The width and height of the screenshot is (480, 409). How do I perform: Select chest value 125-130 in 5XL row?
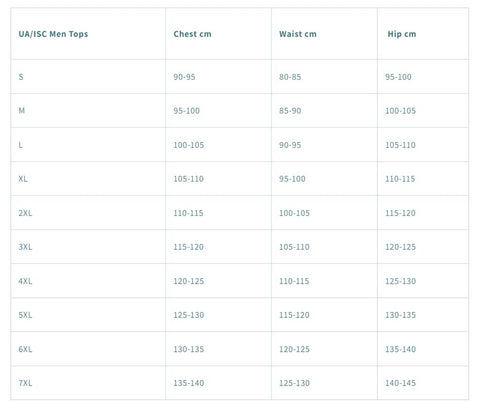tap(188, 315)
